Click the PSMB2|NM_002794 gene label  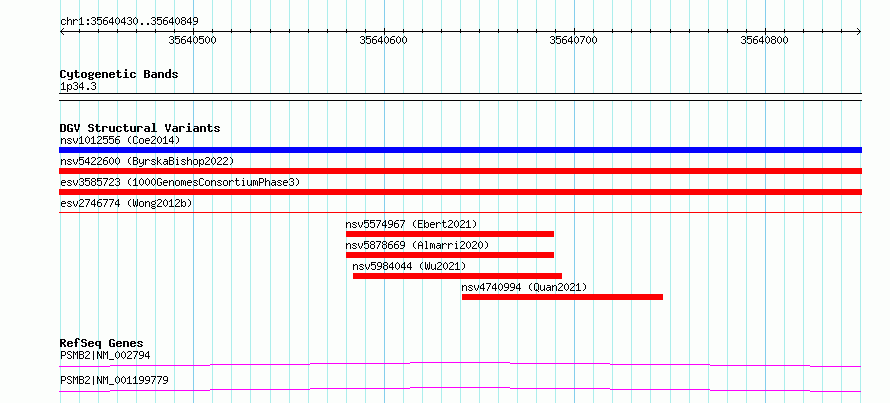coord(105,356)
